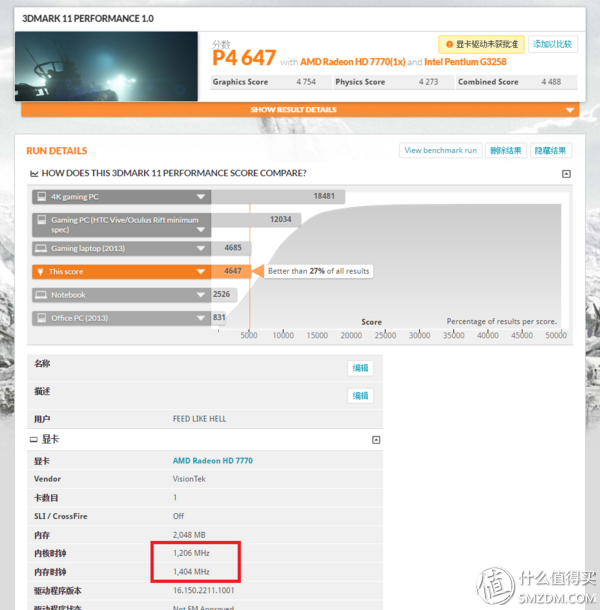Expand the This score dropdown
Image resolution: width=600 pixels, height=610 pixels.
click(201, 272)
